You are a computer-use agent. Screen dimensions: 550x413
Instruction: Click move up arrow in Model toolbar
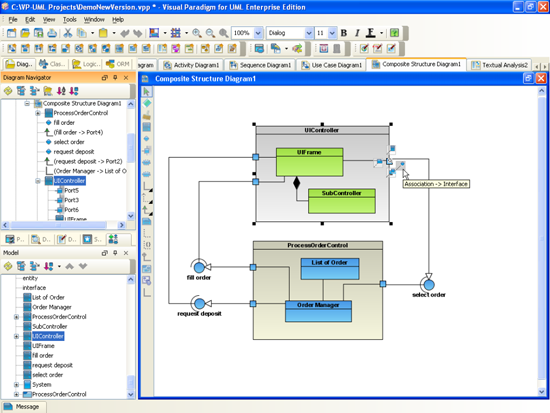(69, 266)
